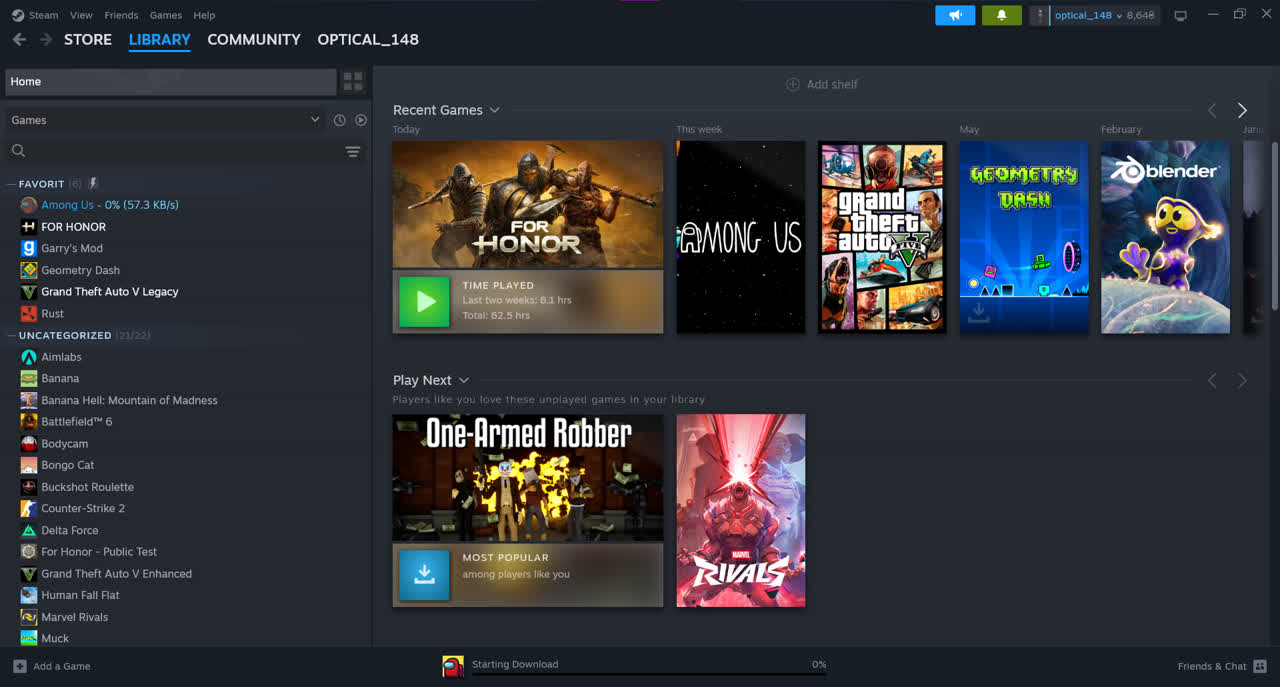The height and width of the screenshot is (687, 1280).
Task: Open the Geometry Dash game cover
Action: 1024,237
